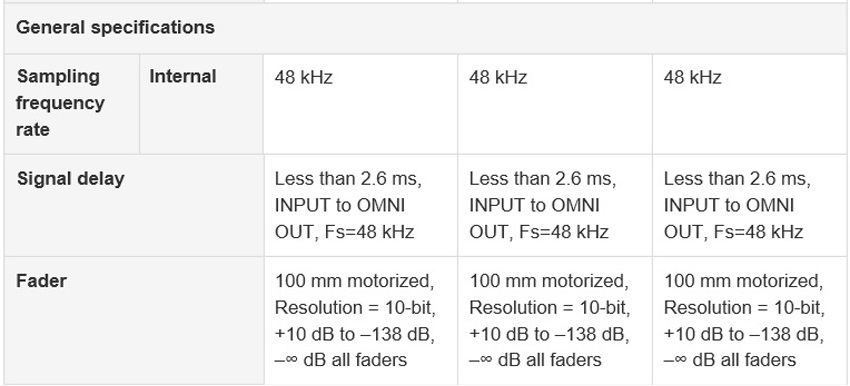
Task: Click first column Less than 2.6 ms text
Action: 348,179
